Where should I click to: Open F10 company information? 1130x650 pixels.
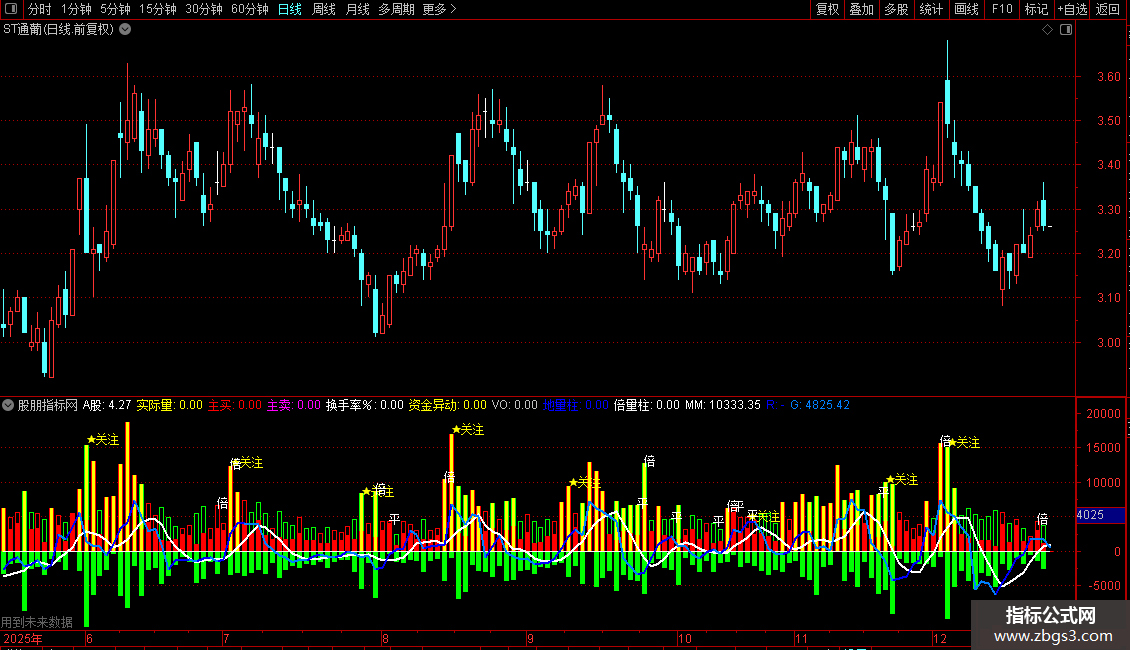click(1002, 9)
